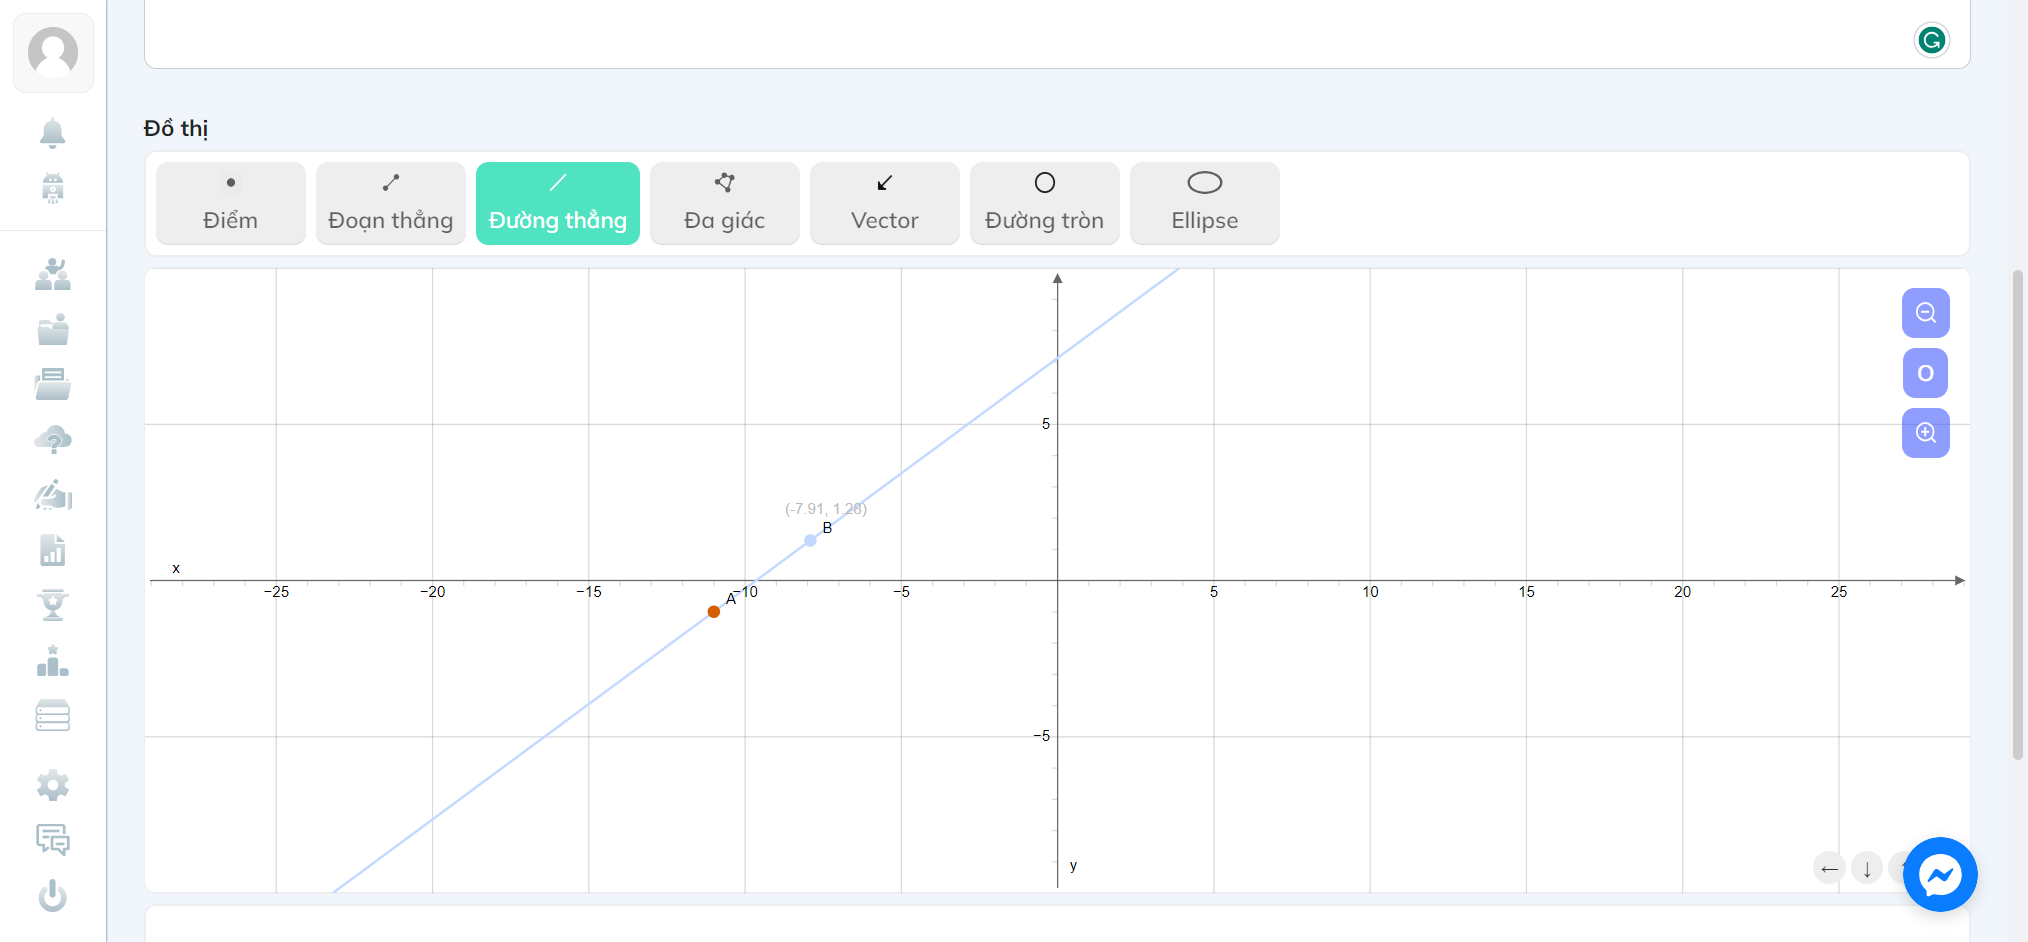Open the person-on-folder sidebar icon
This screenshot has width=2028, height=942.
pos(53,329)
